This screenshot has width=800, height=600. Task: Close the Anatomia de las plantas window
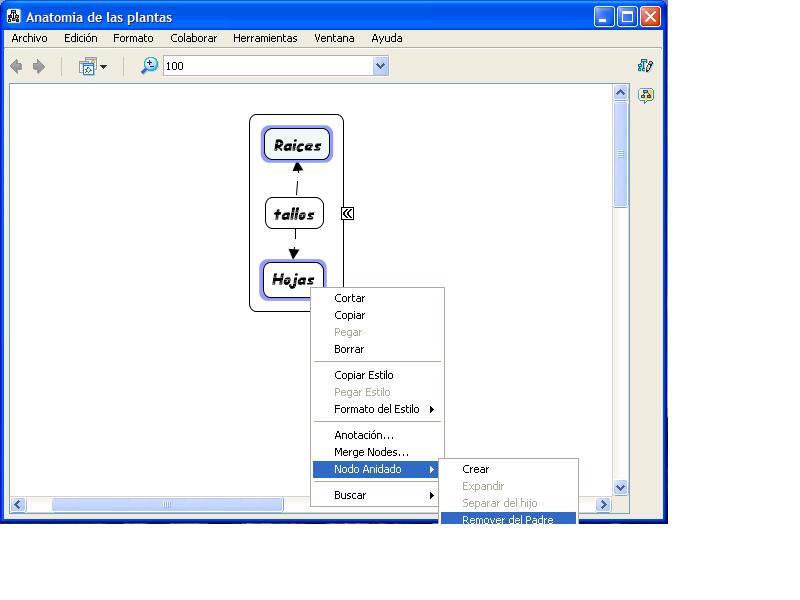(651, 17)
